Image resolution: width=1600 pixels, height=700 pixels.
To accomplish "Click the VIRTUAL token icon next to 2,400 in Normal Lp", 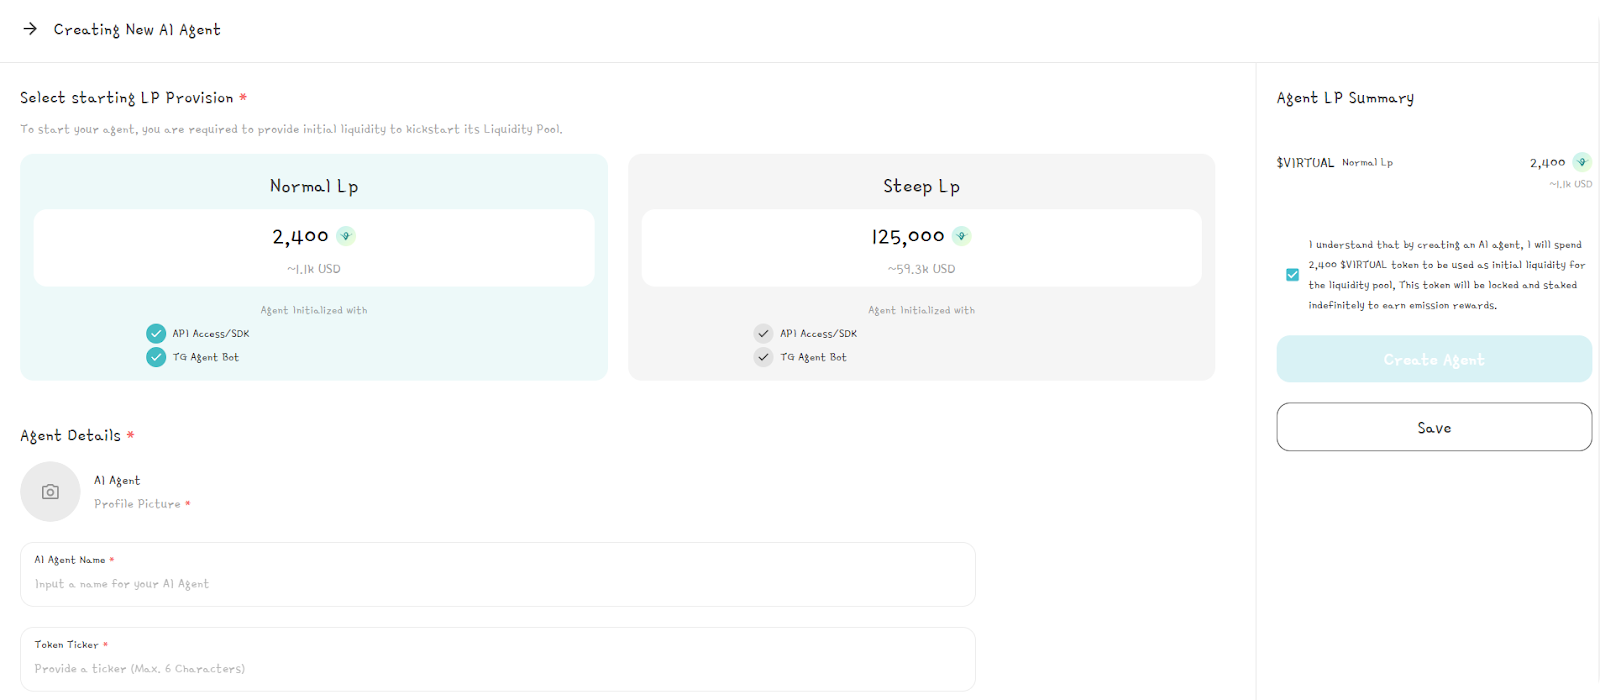I will [346, 236].
